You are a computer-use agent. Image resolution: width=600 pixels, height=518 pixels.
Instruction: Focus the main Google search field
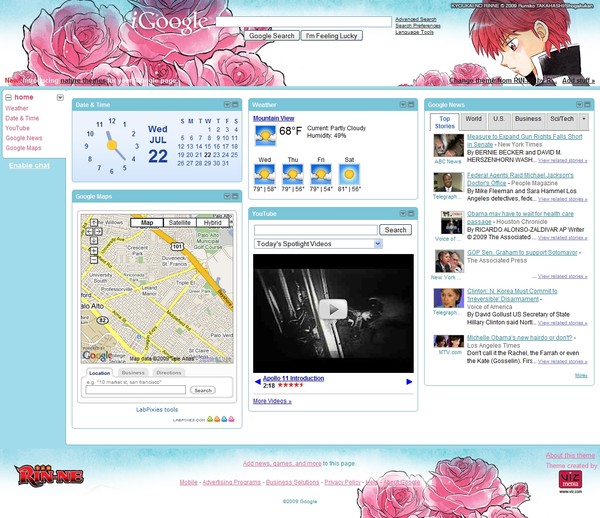[x=303, y=22]
